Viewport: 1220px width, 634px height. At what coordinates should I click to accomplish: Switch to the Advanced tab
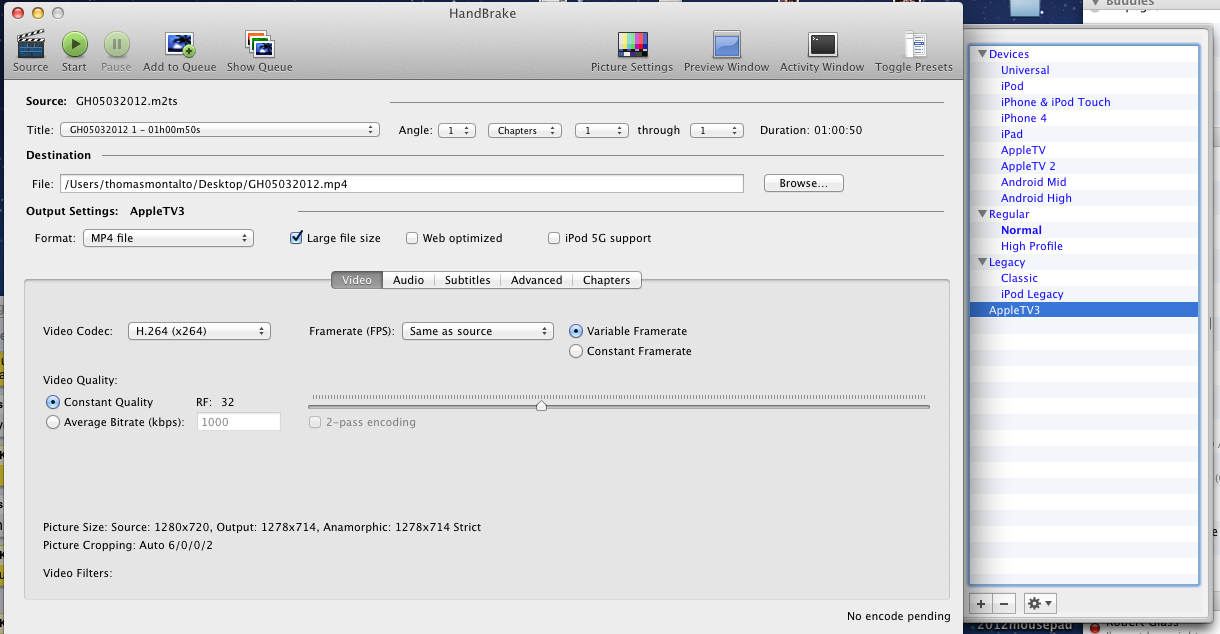[x=536, y=280]
